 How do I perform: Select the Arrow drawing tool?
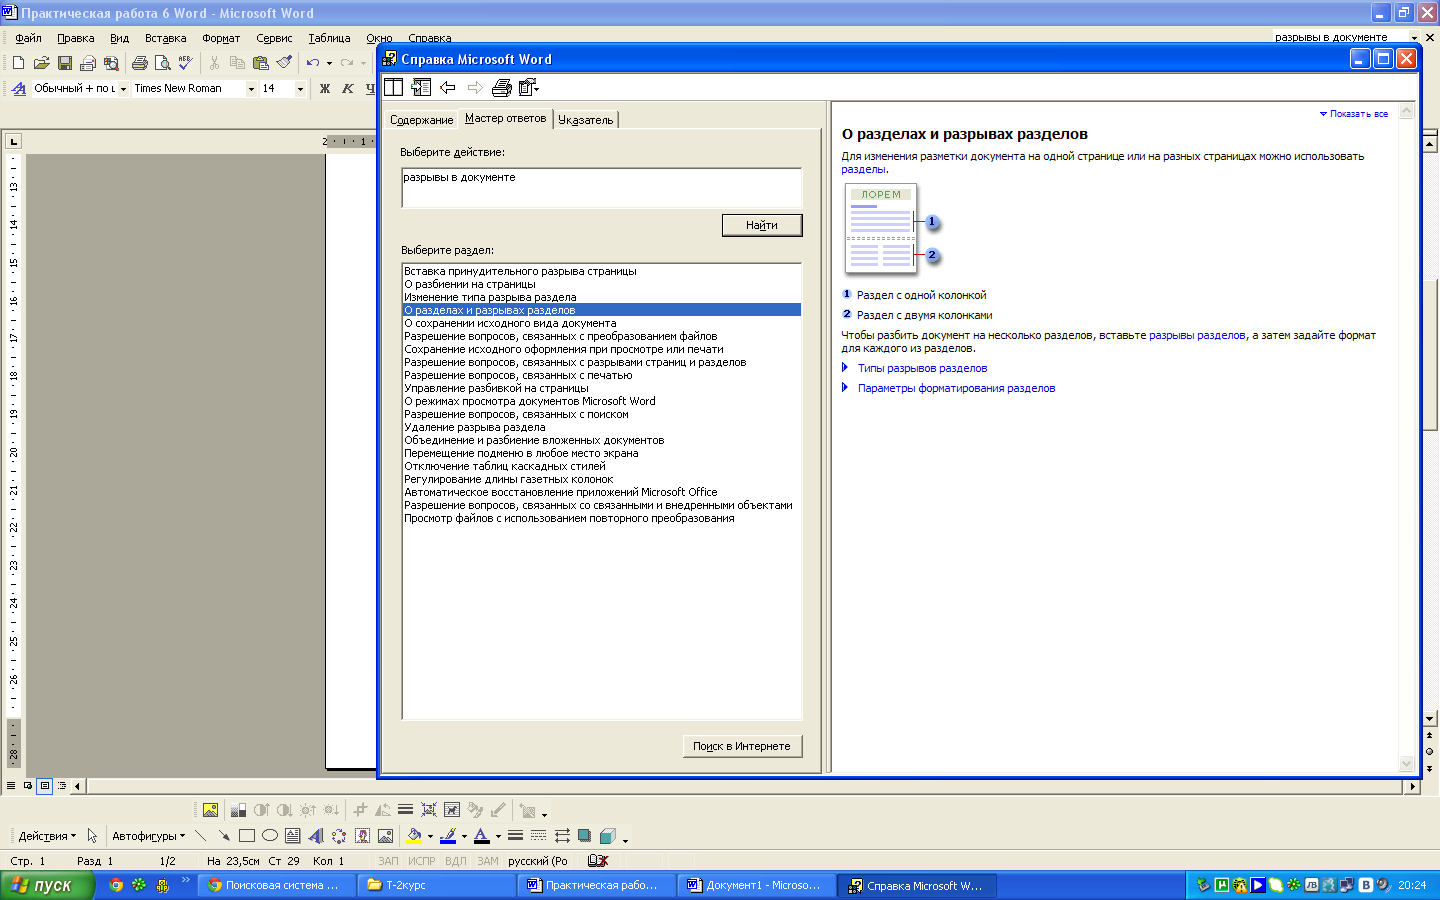point(224,836)
